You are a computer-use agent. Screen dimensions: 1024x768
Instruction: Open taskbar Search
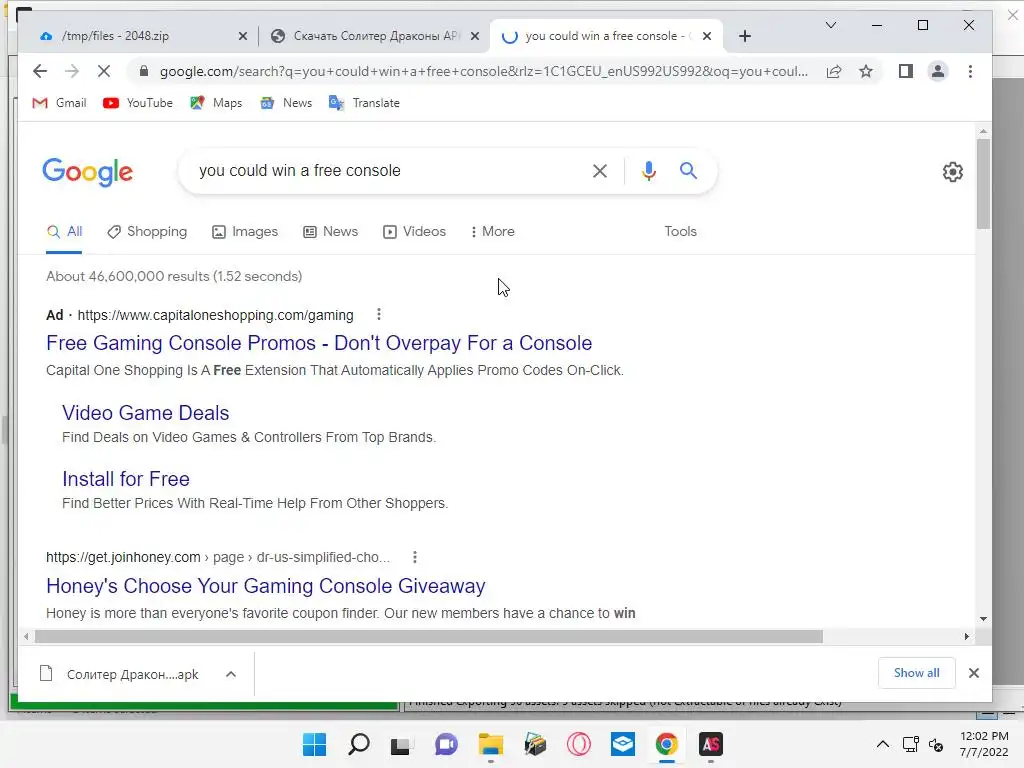point(359,744)
